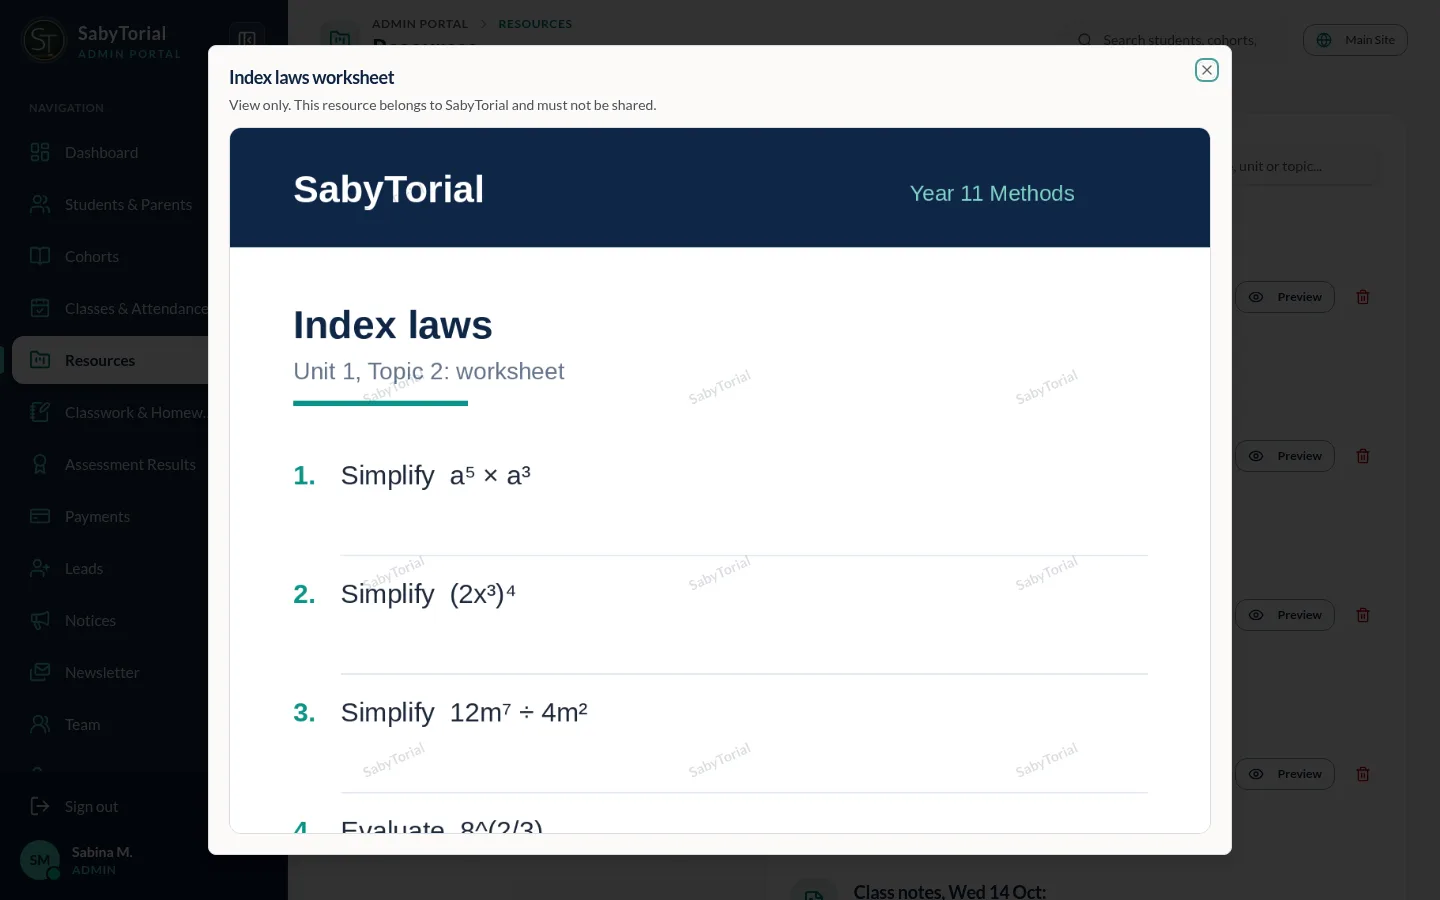
Task: Click 'Unit 1, Topic 2: worksheet' subtitle
Action: tap(429, 372)
